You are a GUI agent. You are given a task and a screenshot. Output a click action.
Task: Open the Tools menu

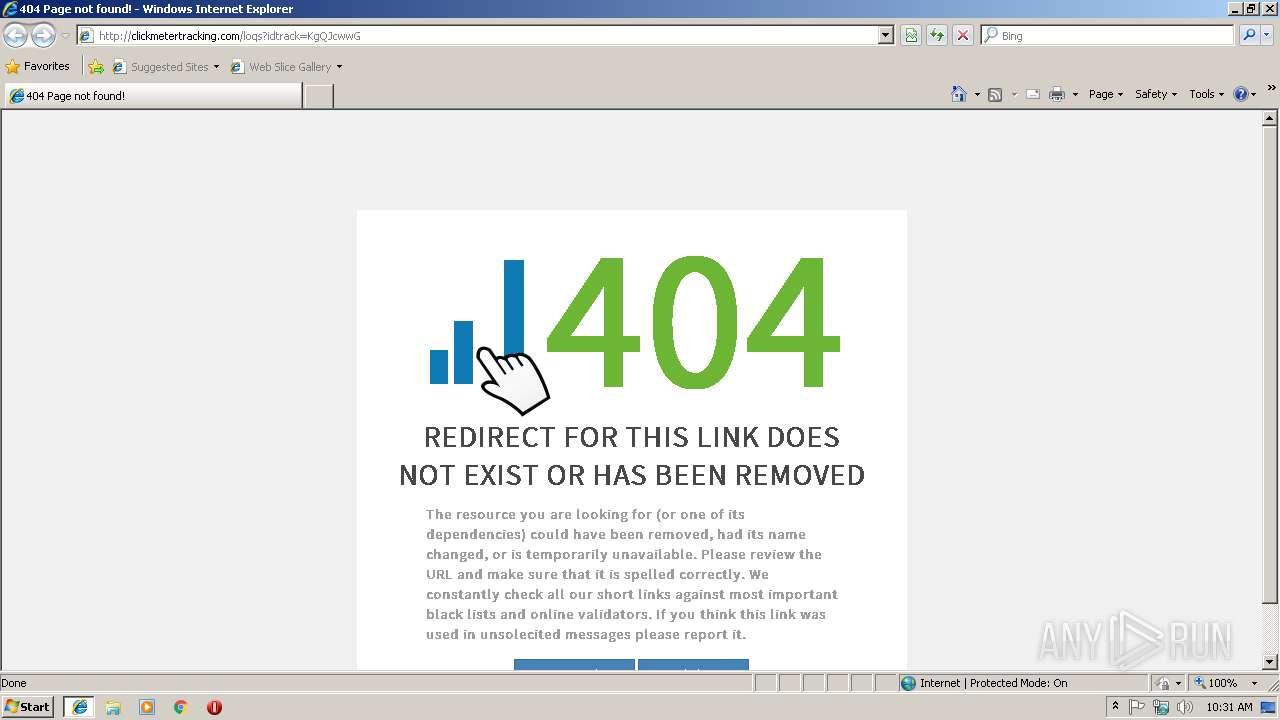[1206, 94]
